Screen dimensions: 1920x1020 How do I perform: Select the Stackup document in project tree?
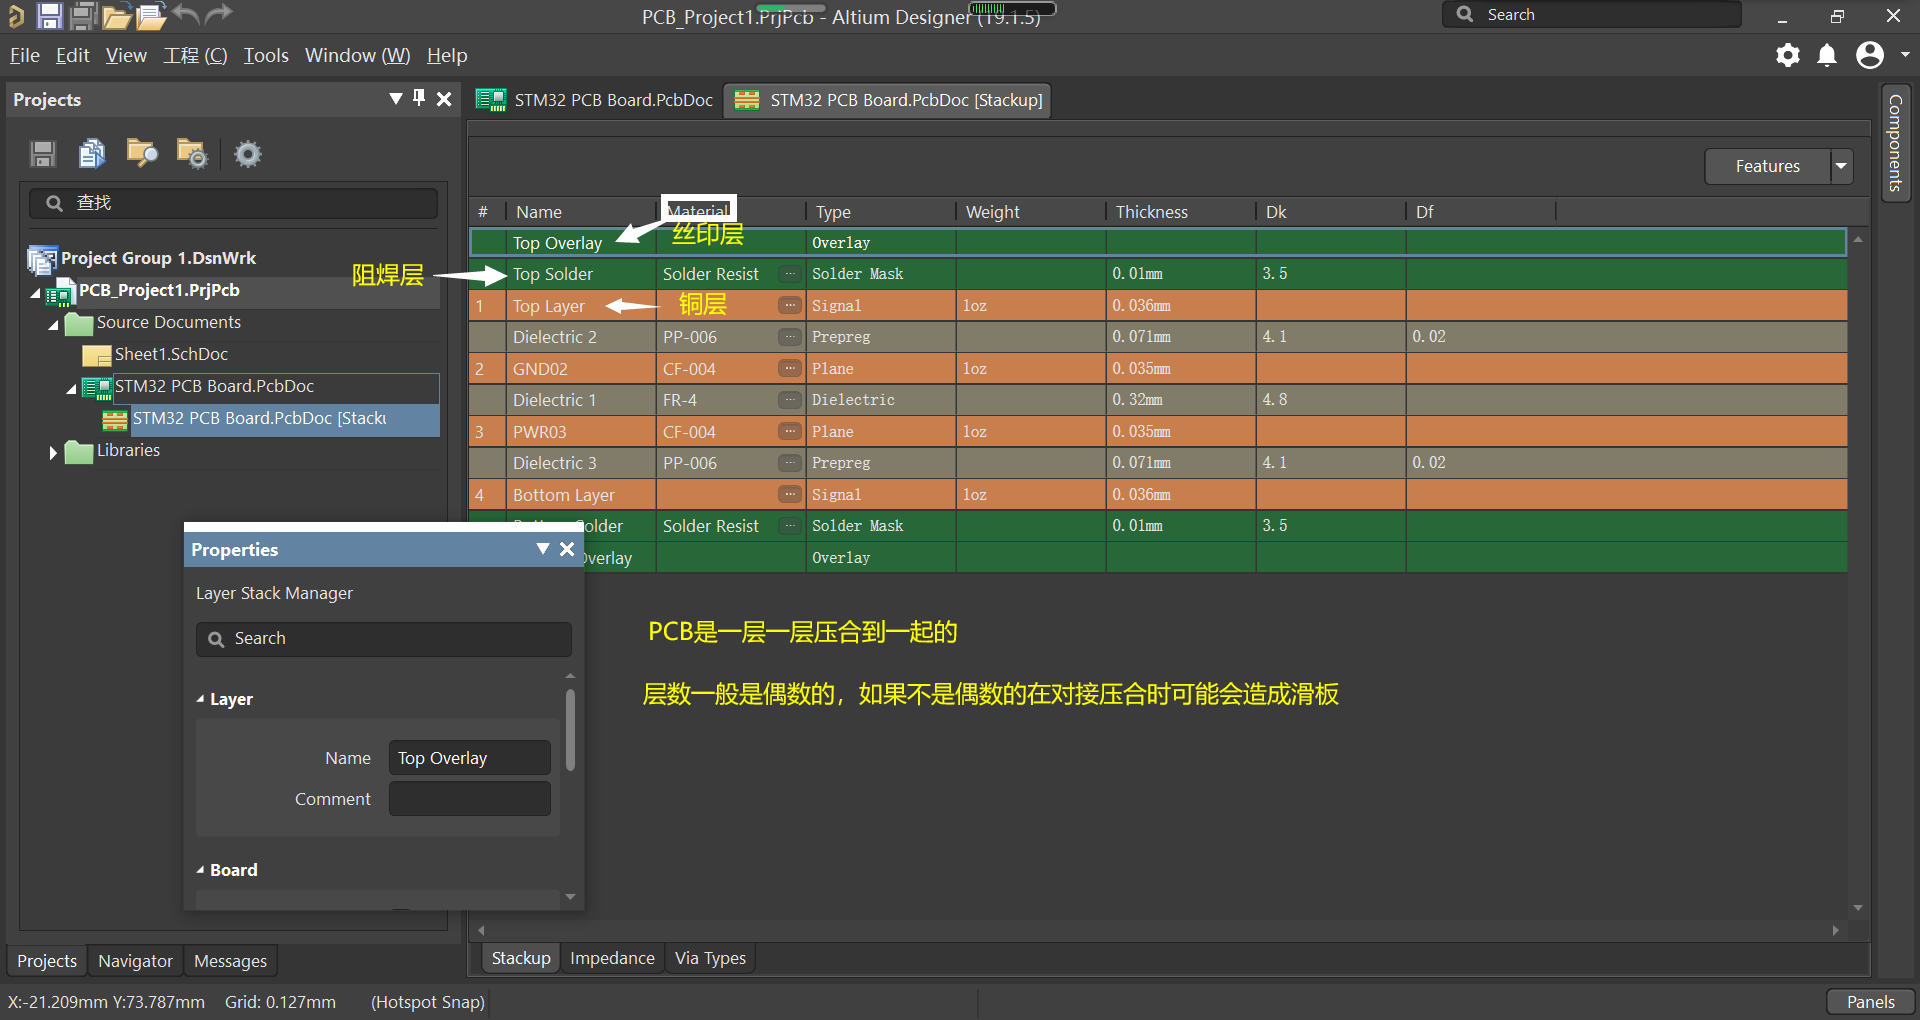[259, 418]
